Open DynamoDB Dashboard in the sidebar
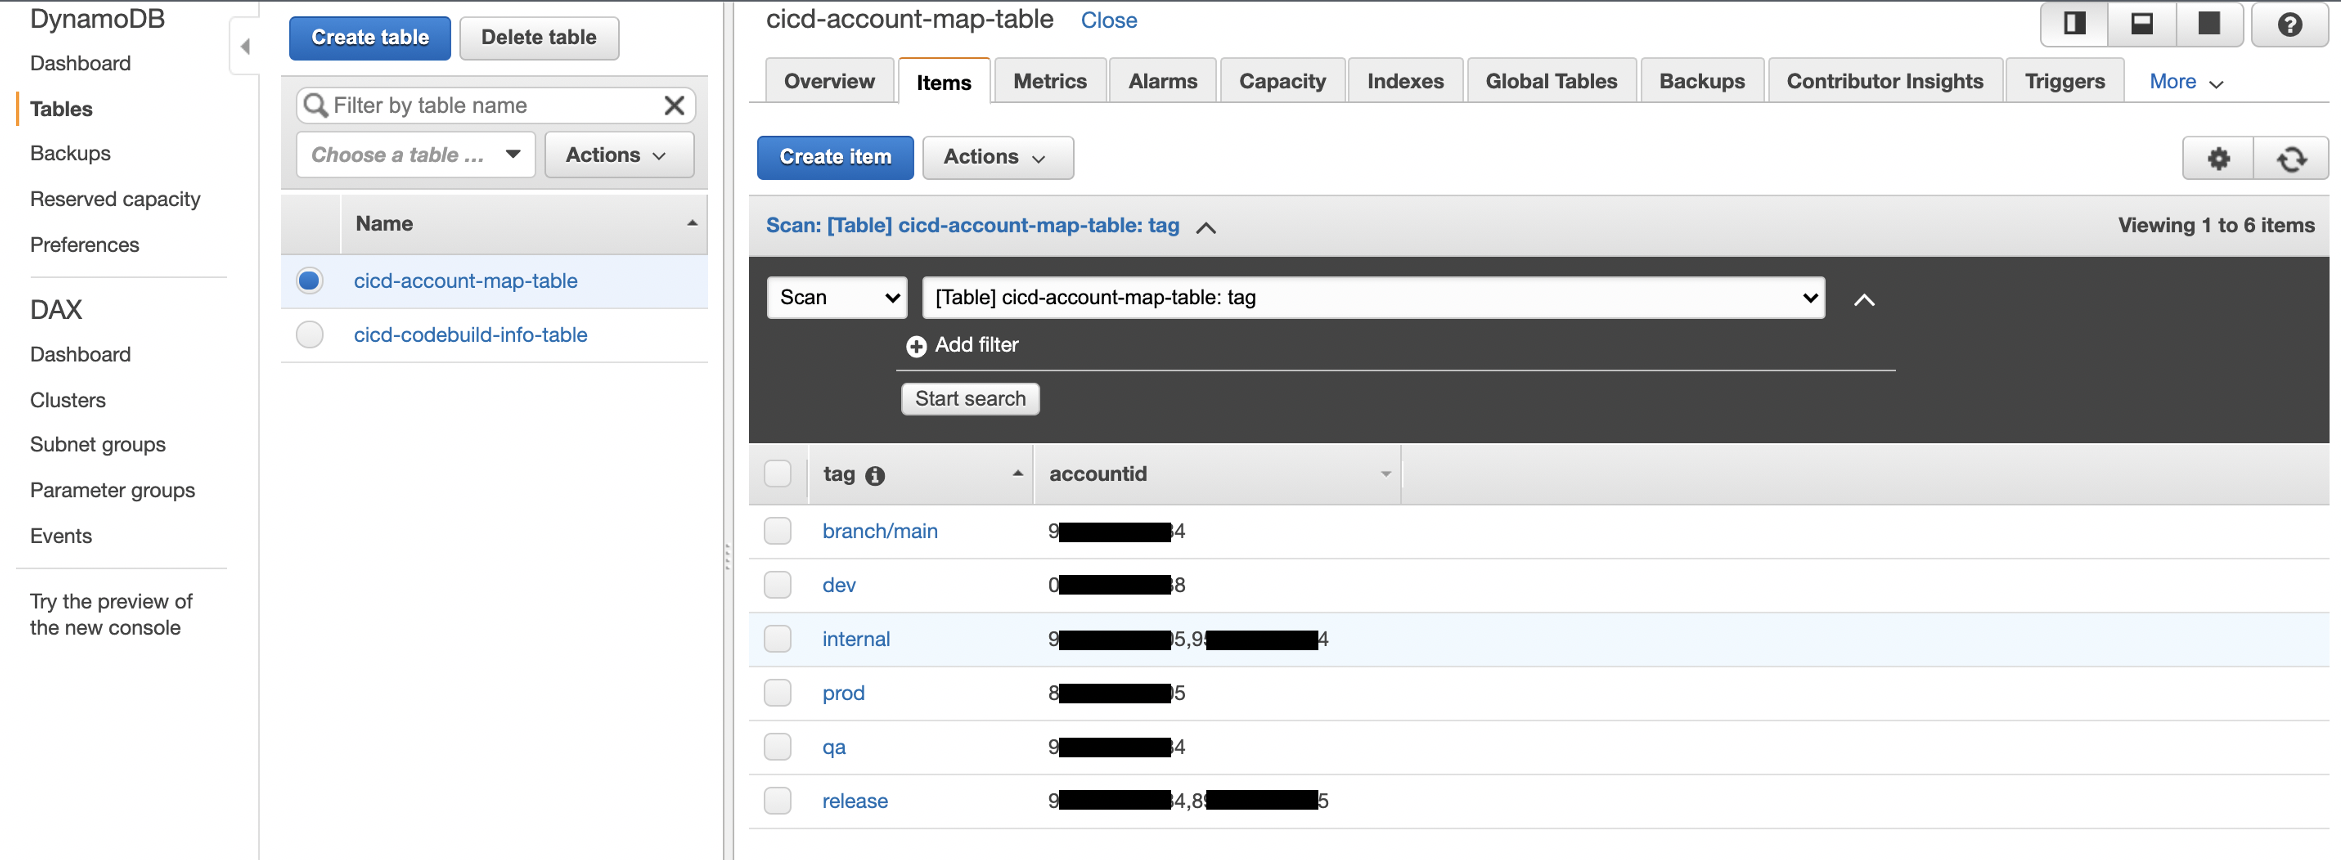Screen dimensions: 2346x860 point(80,63)
